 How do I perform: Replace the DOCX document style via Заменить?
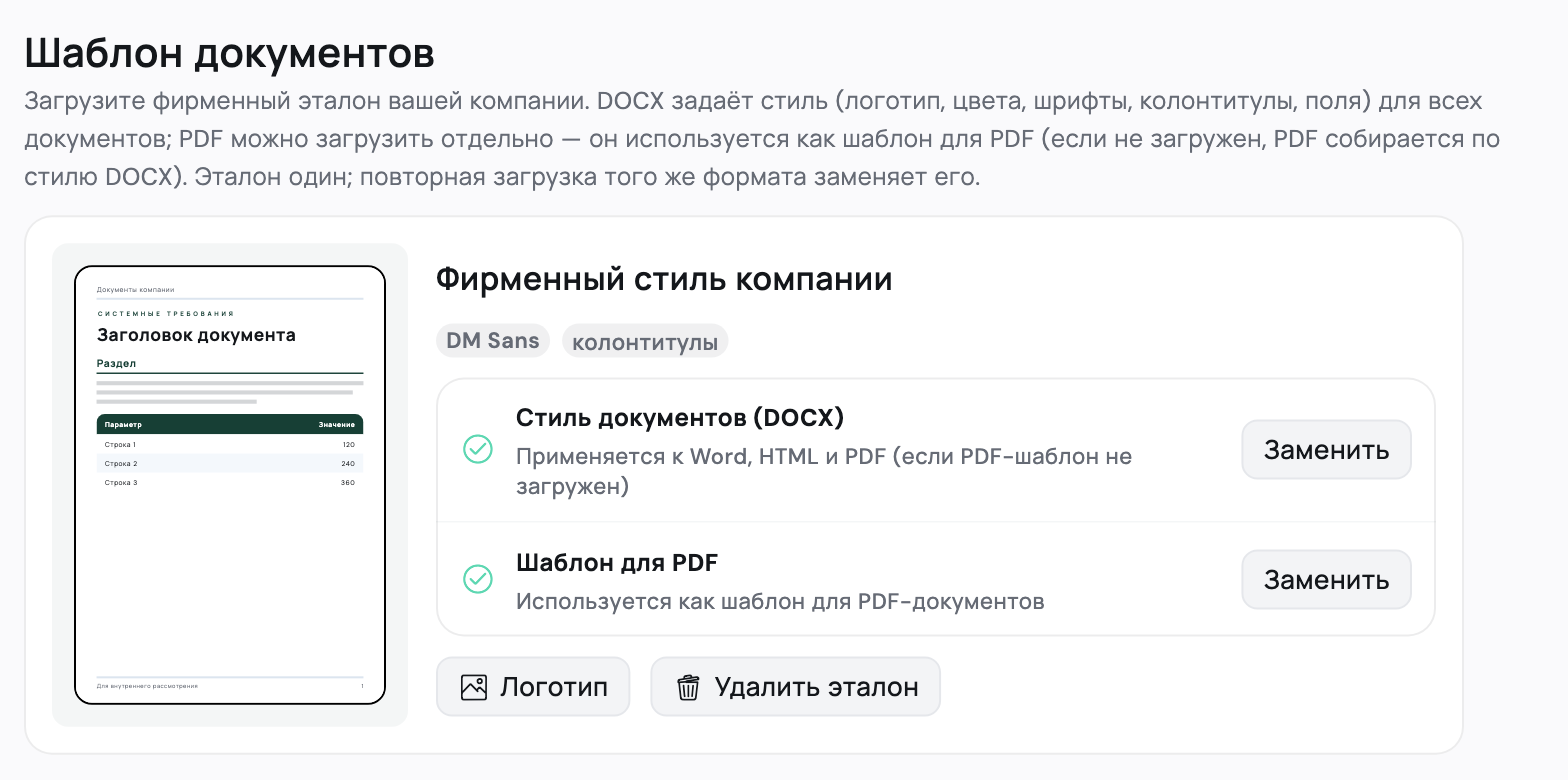click(x=1326, y=450)
